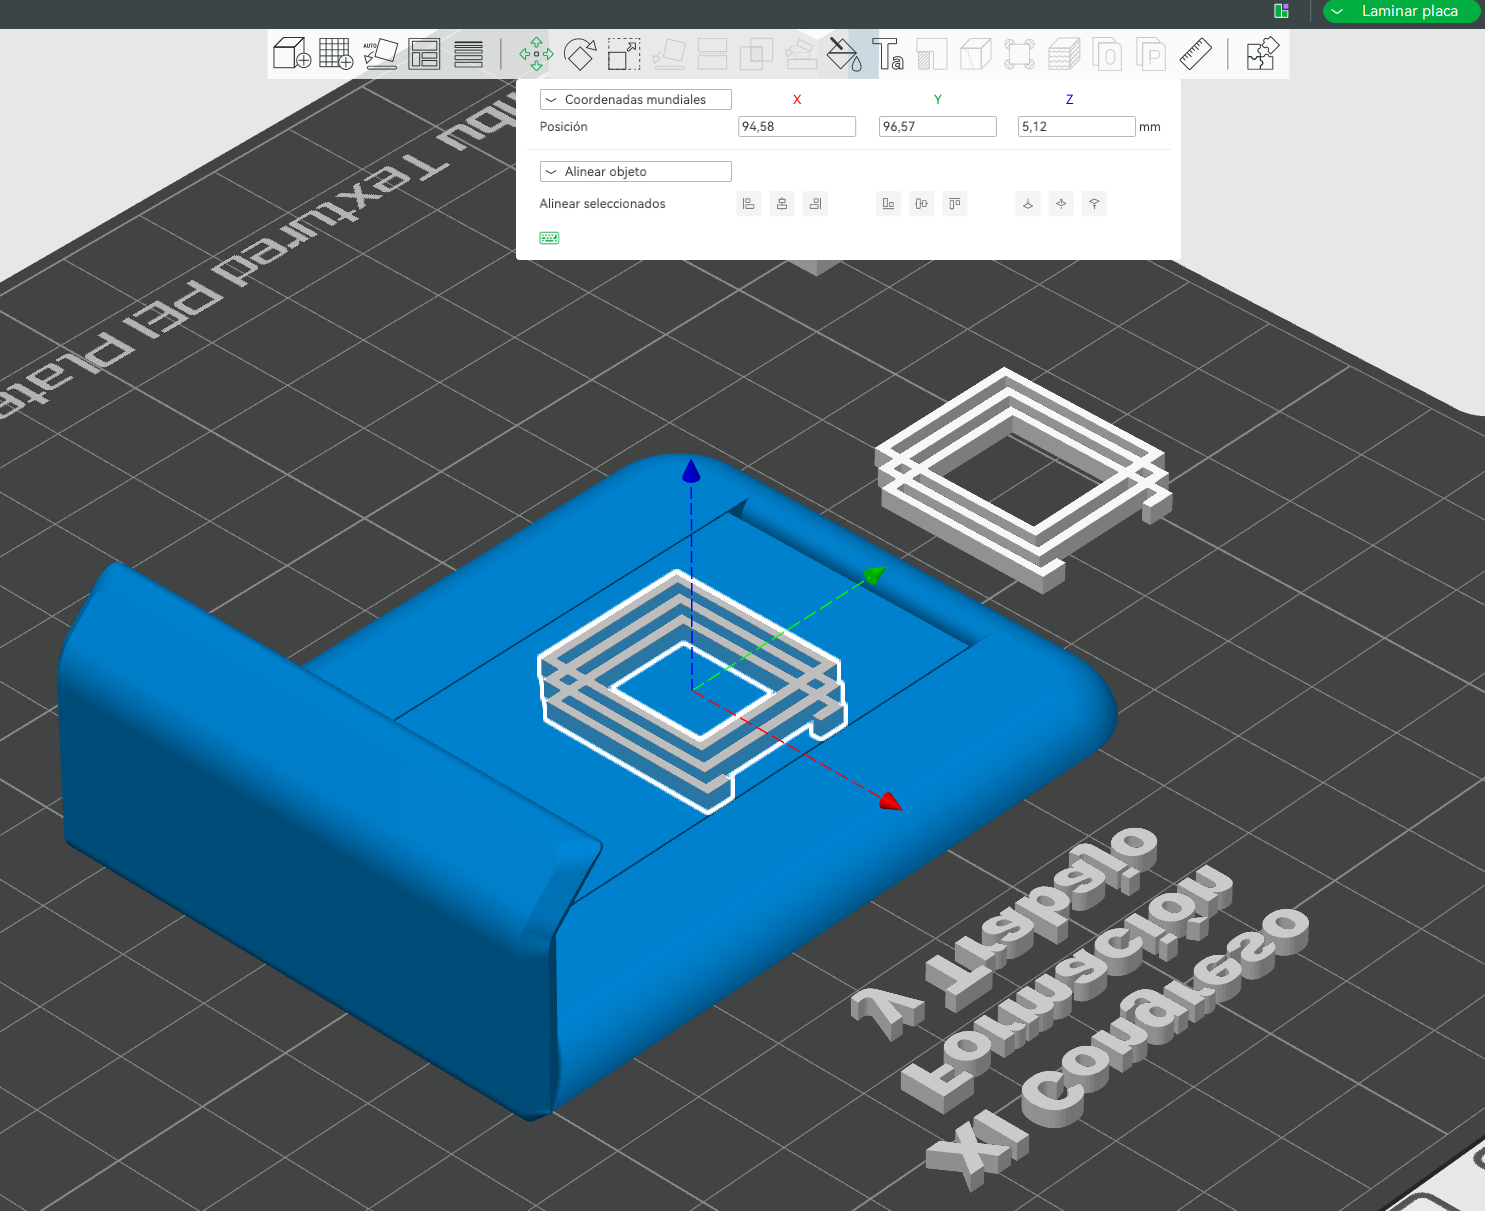1485x1211 pixels.
Task: Focus the X position field 94,58
Action: [797, 127]
